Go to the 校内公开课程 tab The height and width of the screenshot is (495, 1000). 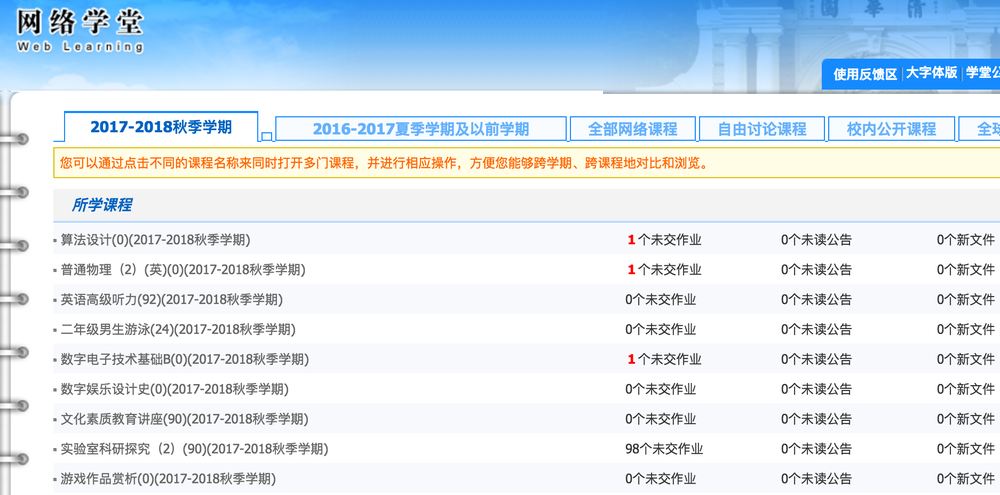coord(891,129)
